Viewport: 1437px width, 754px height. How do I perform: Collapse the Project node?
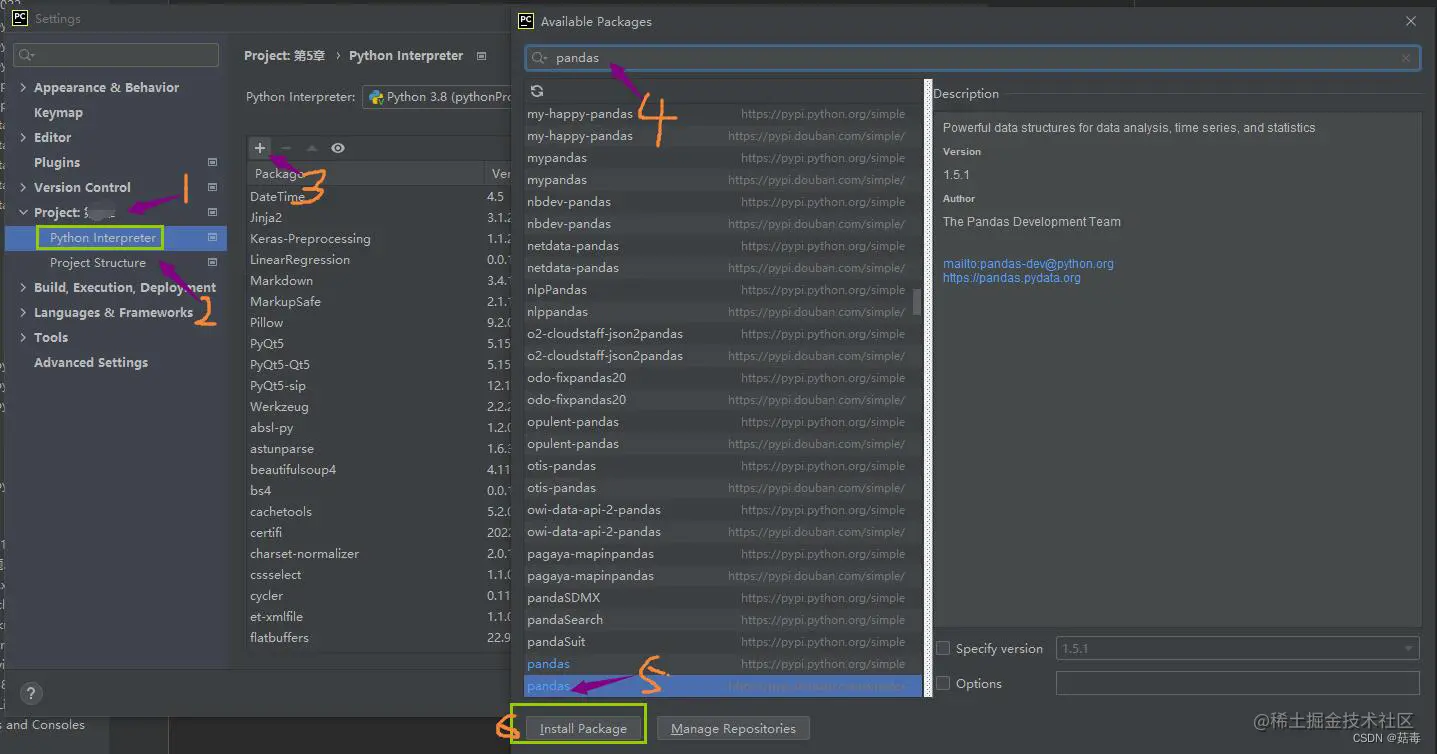coord(23,212)
